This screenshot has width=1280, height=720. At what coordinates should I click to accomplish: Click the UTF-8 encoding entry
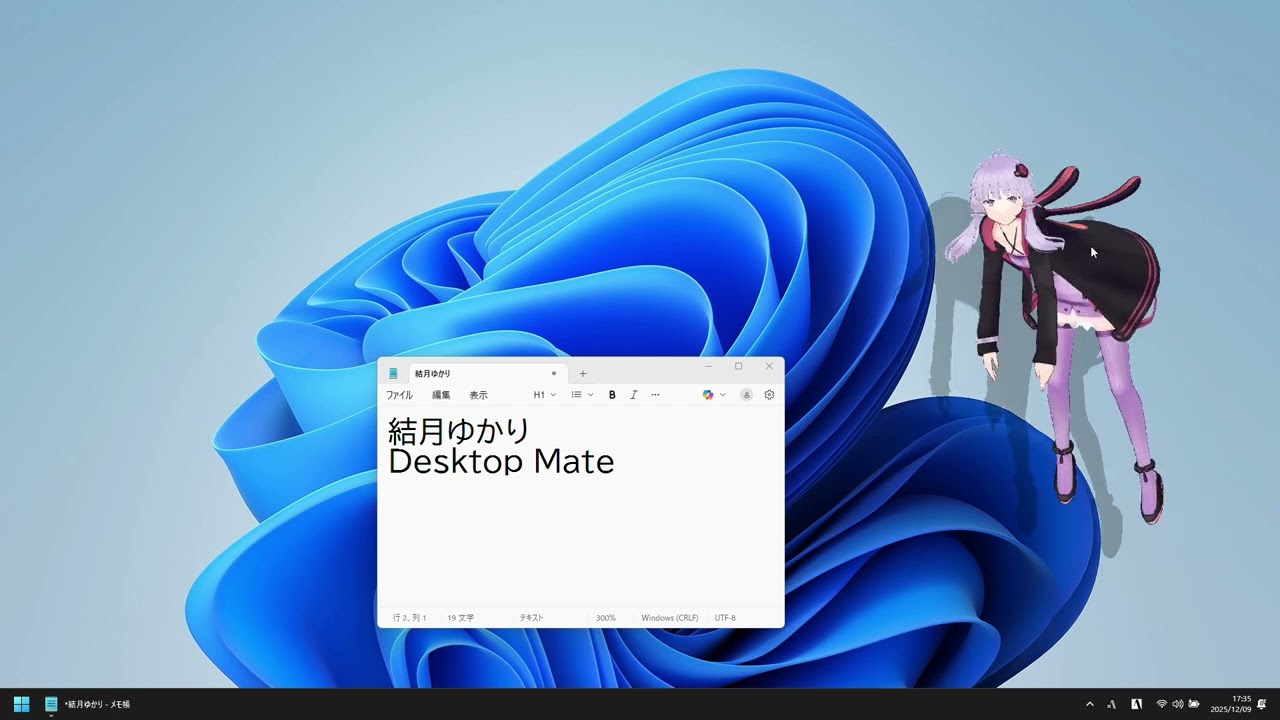click(x=725, y=618)
